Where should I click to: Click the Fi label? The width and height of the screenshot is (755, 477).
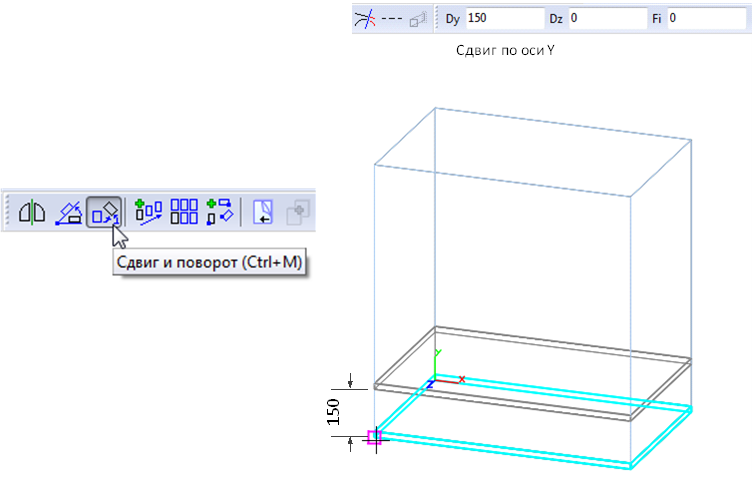657,19
